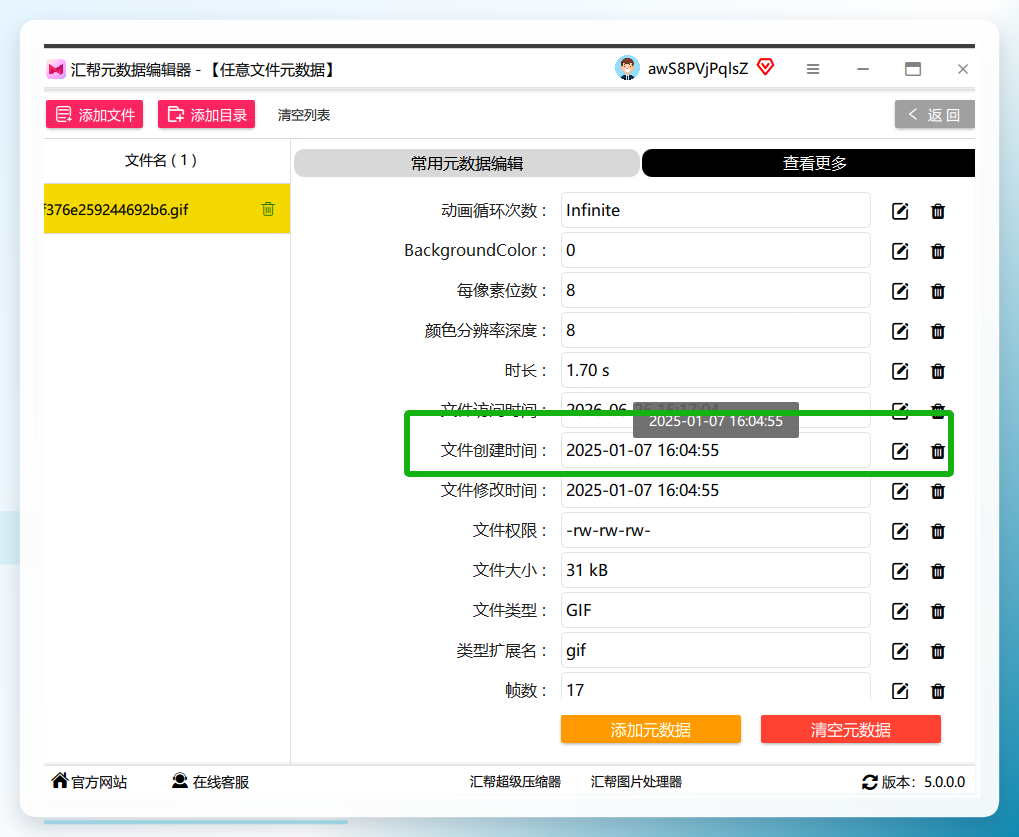
Task: Edit the 时长 duration value icon
Action: pyautogui.click(x=900, y=371)
